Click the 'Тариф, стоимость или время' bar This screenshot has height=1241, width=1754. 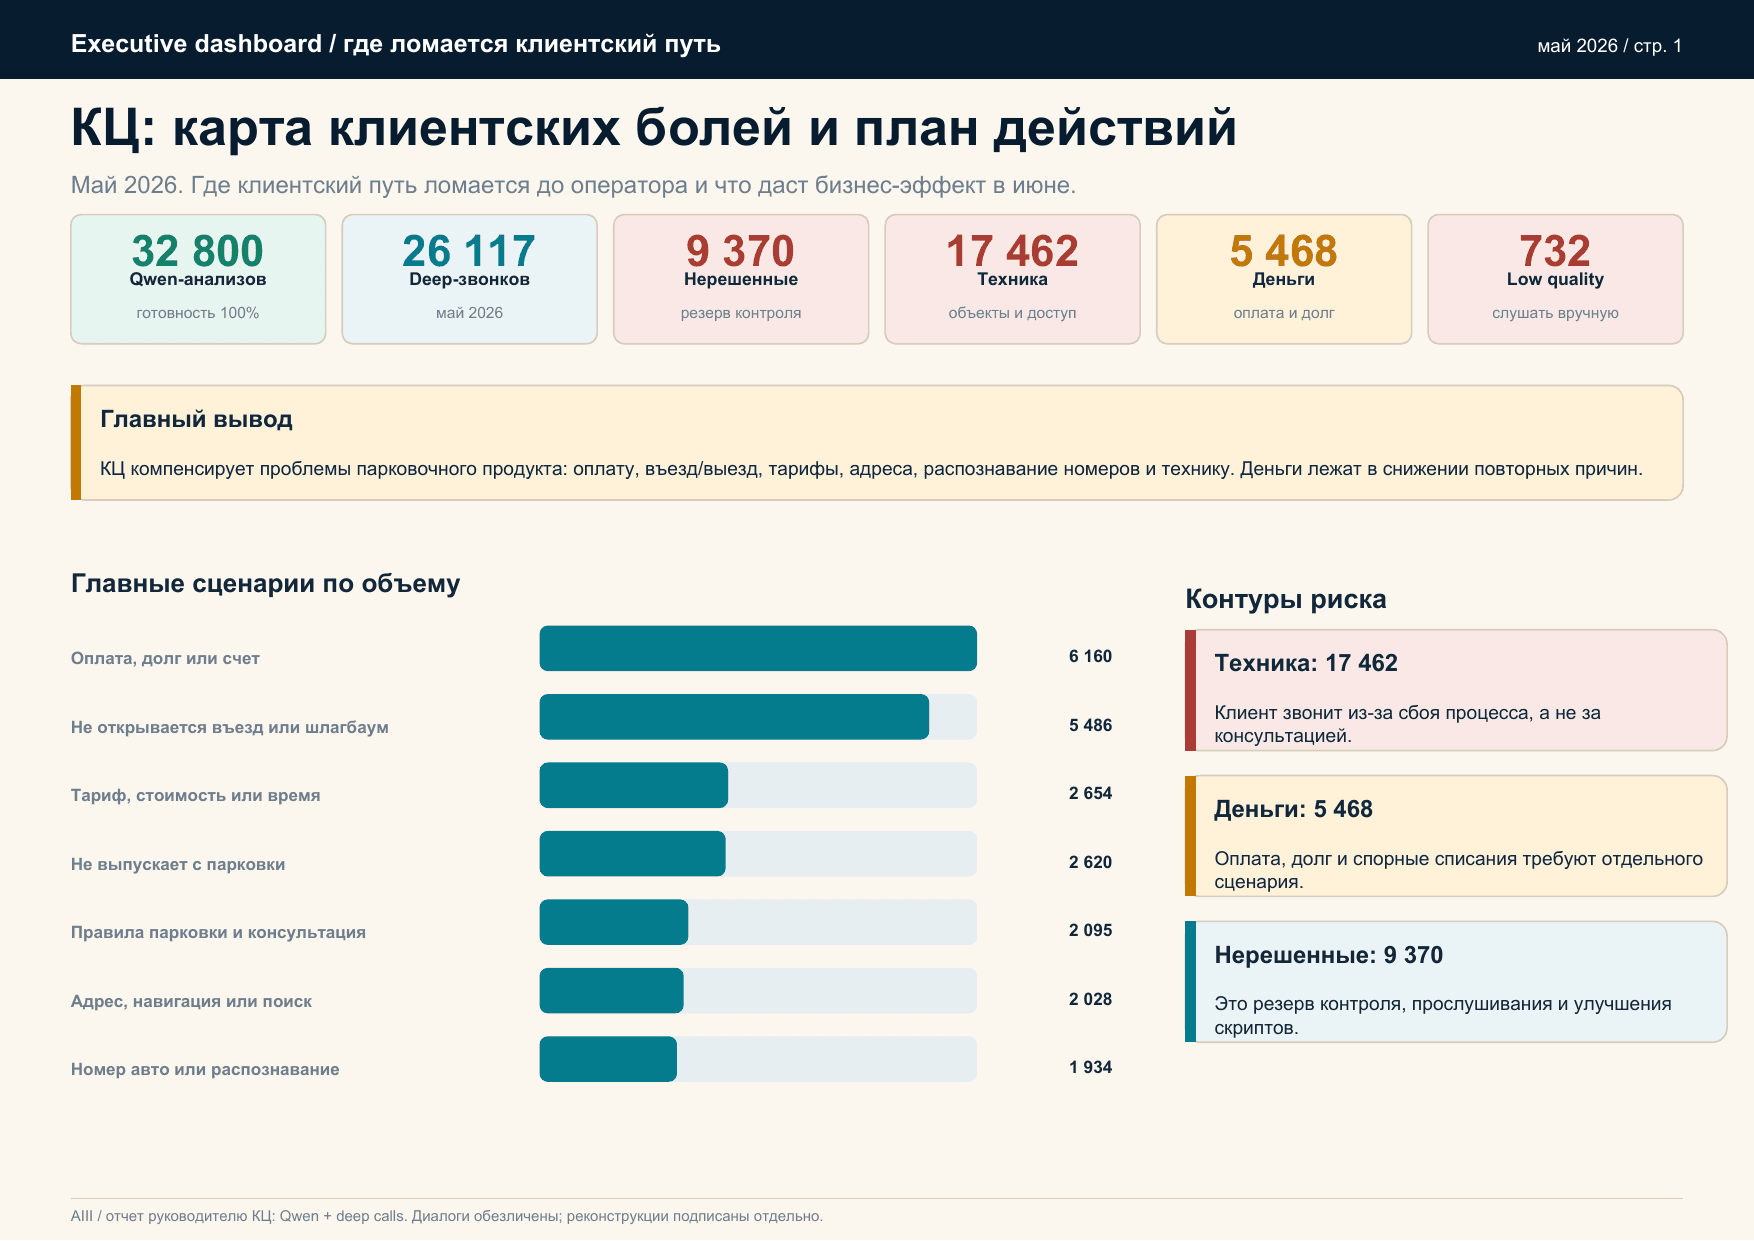click(x=634, y=785)
